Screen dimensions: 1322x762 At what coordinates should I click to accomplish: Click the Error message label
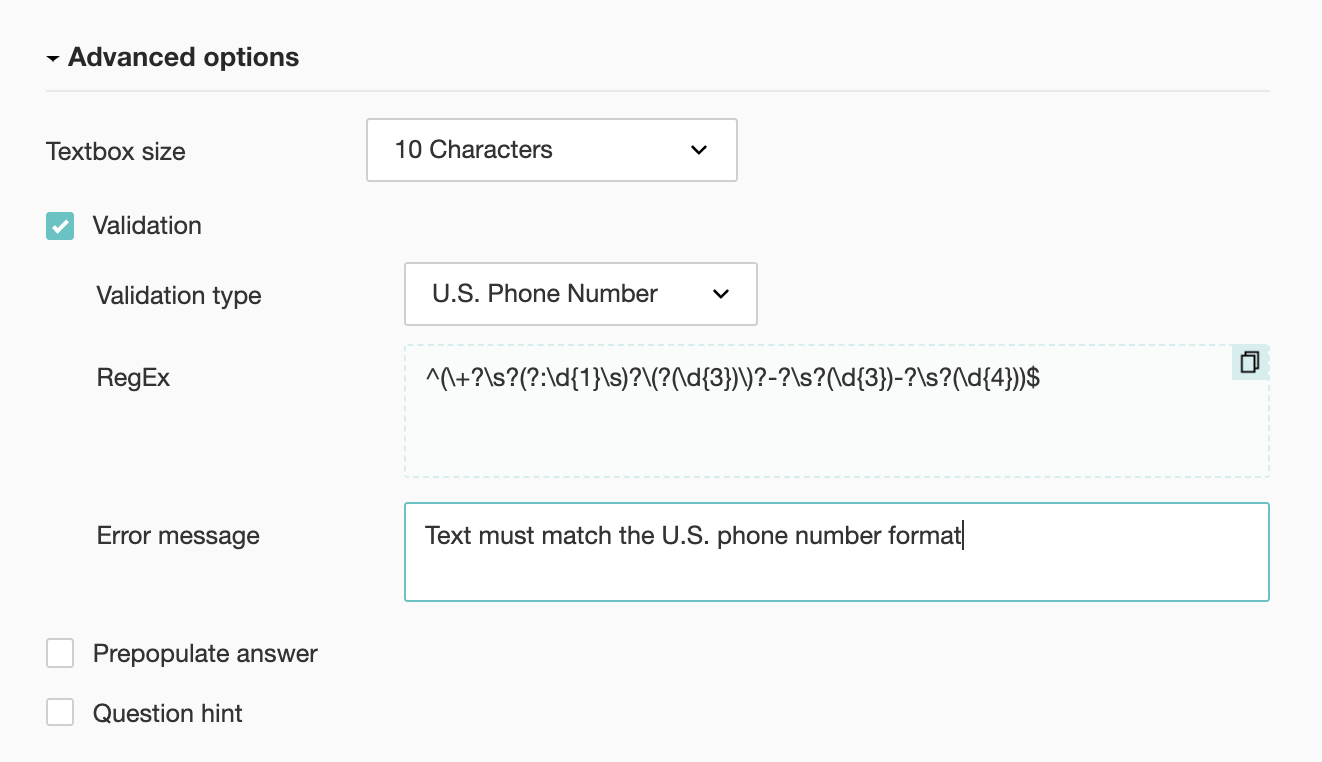pos(178,536)
